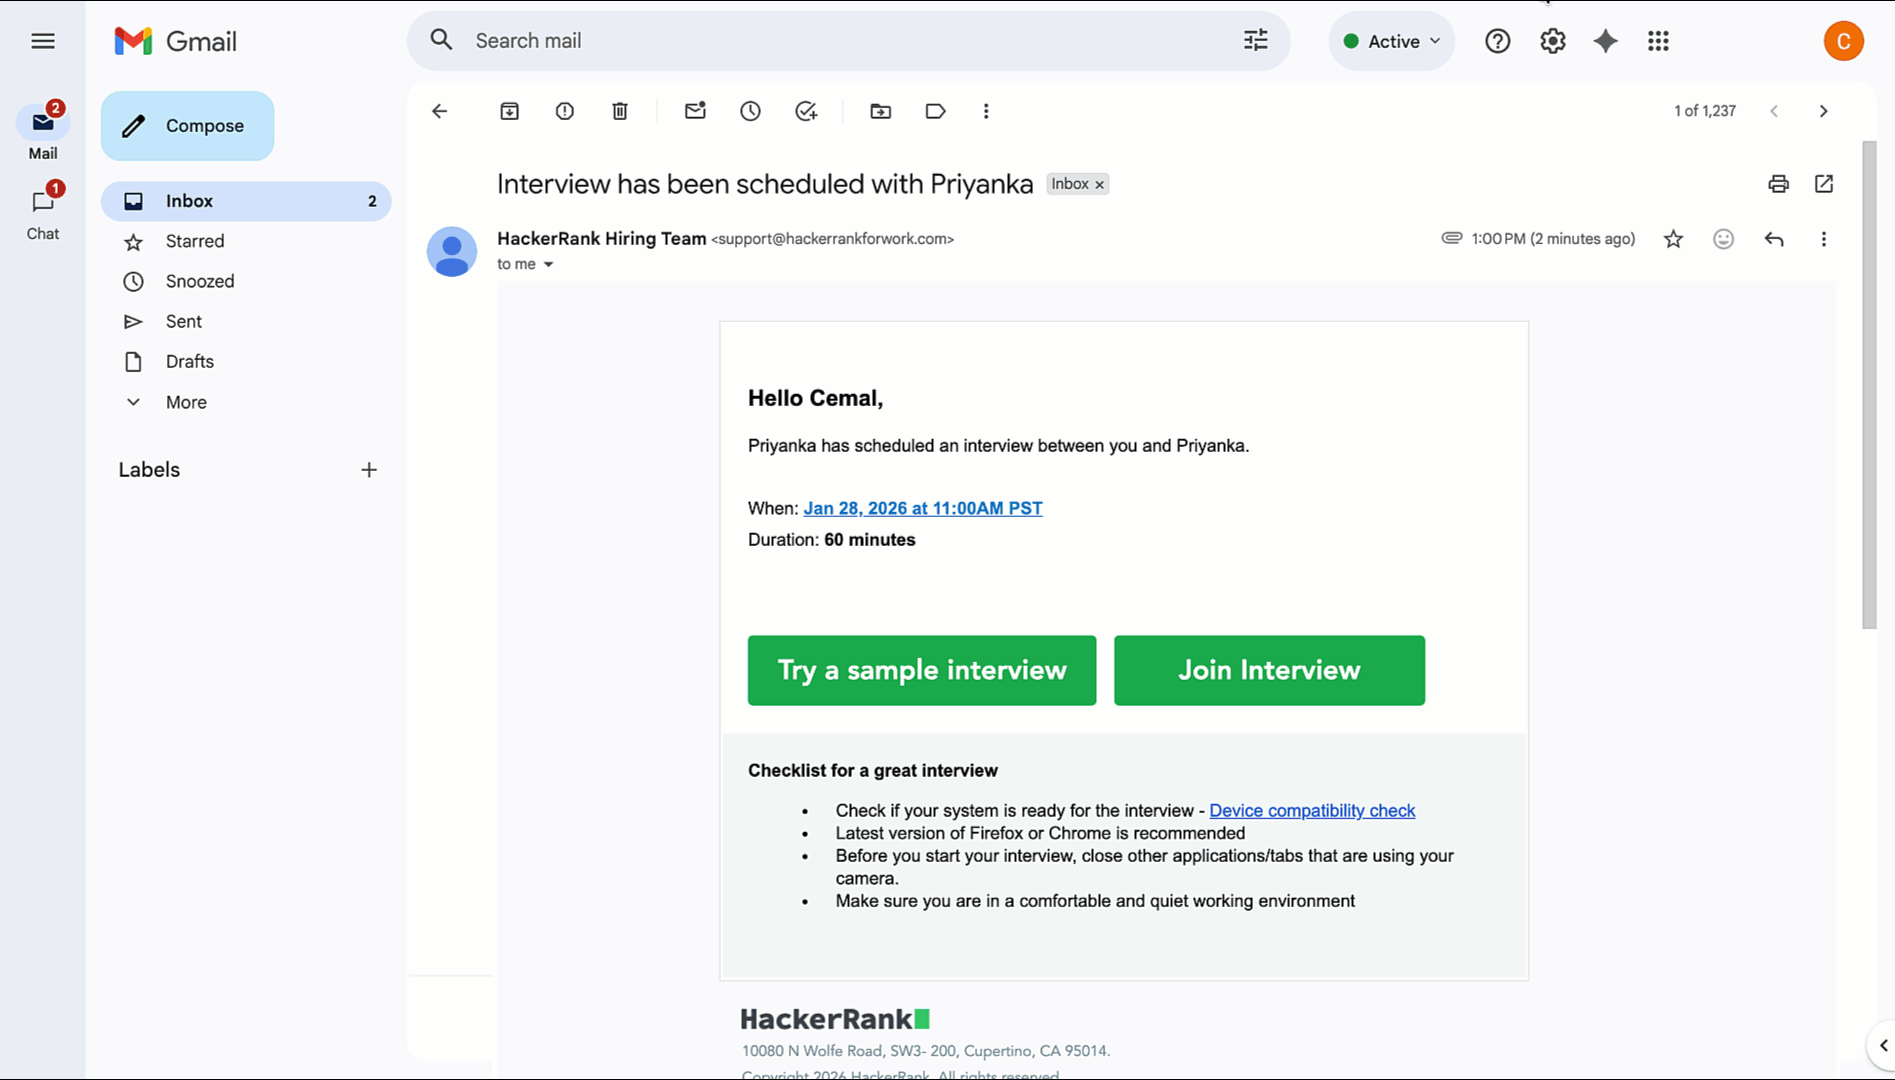The height and width of the screenshot is (1080, 1895).
Task: Delete the interview email
Action: coord(619,111)
